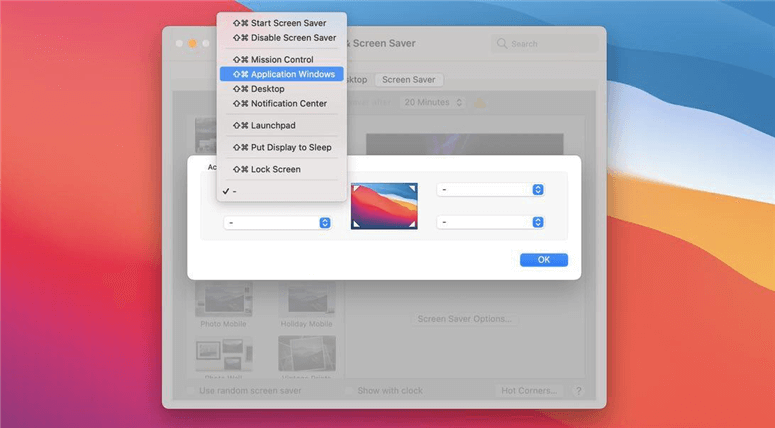Viewport: 775px width, 428px height.
Task: Confirm hot corners with the OK button
Action: coord(543,260)
